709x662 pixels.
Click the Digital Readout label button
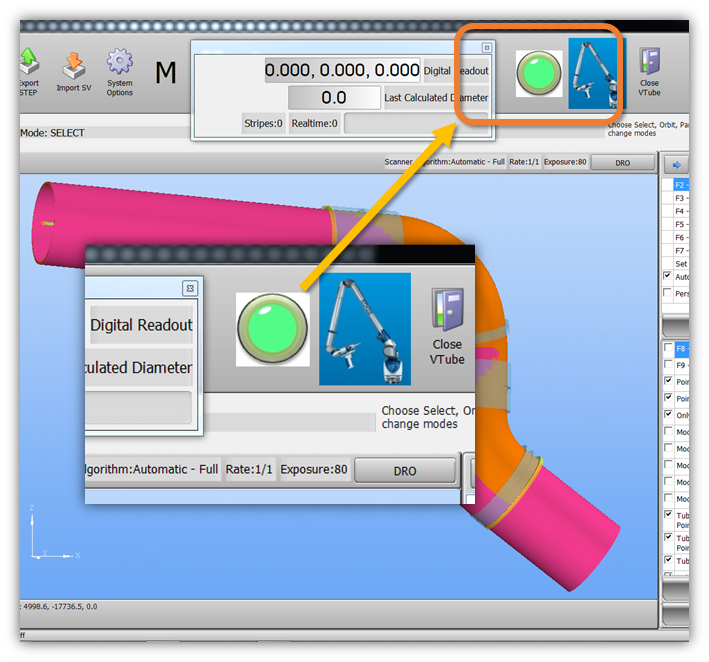click(x=456, y=71)
